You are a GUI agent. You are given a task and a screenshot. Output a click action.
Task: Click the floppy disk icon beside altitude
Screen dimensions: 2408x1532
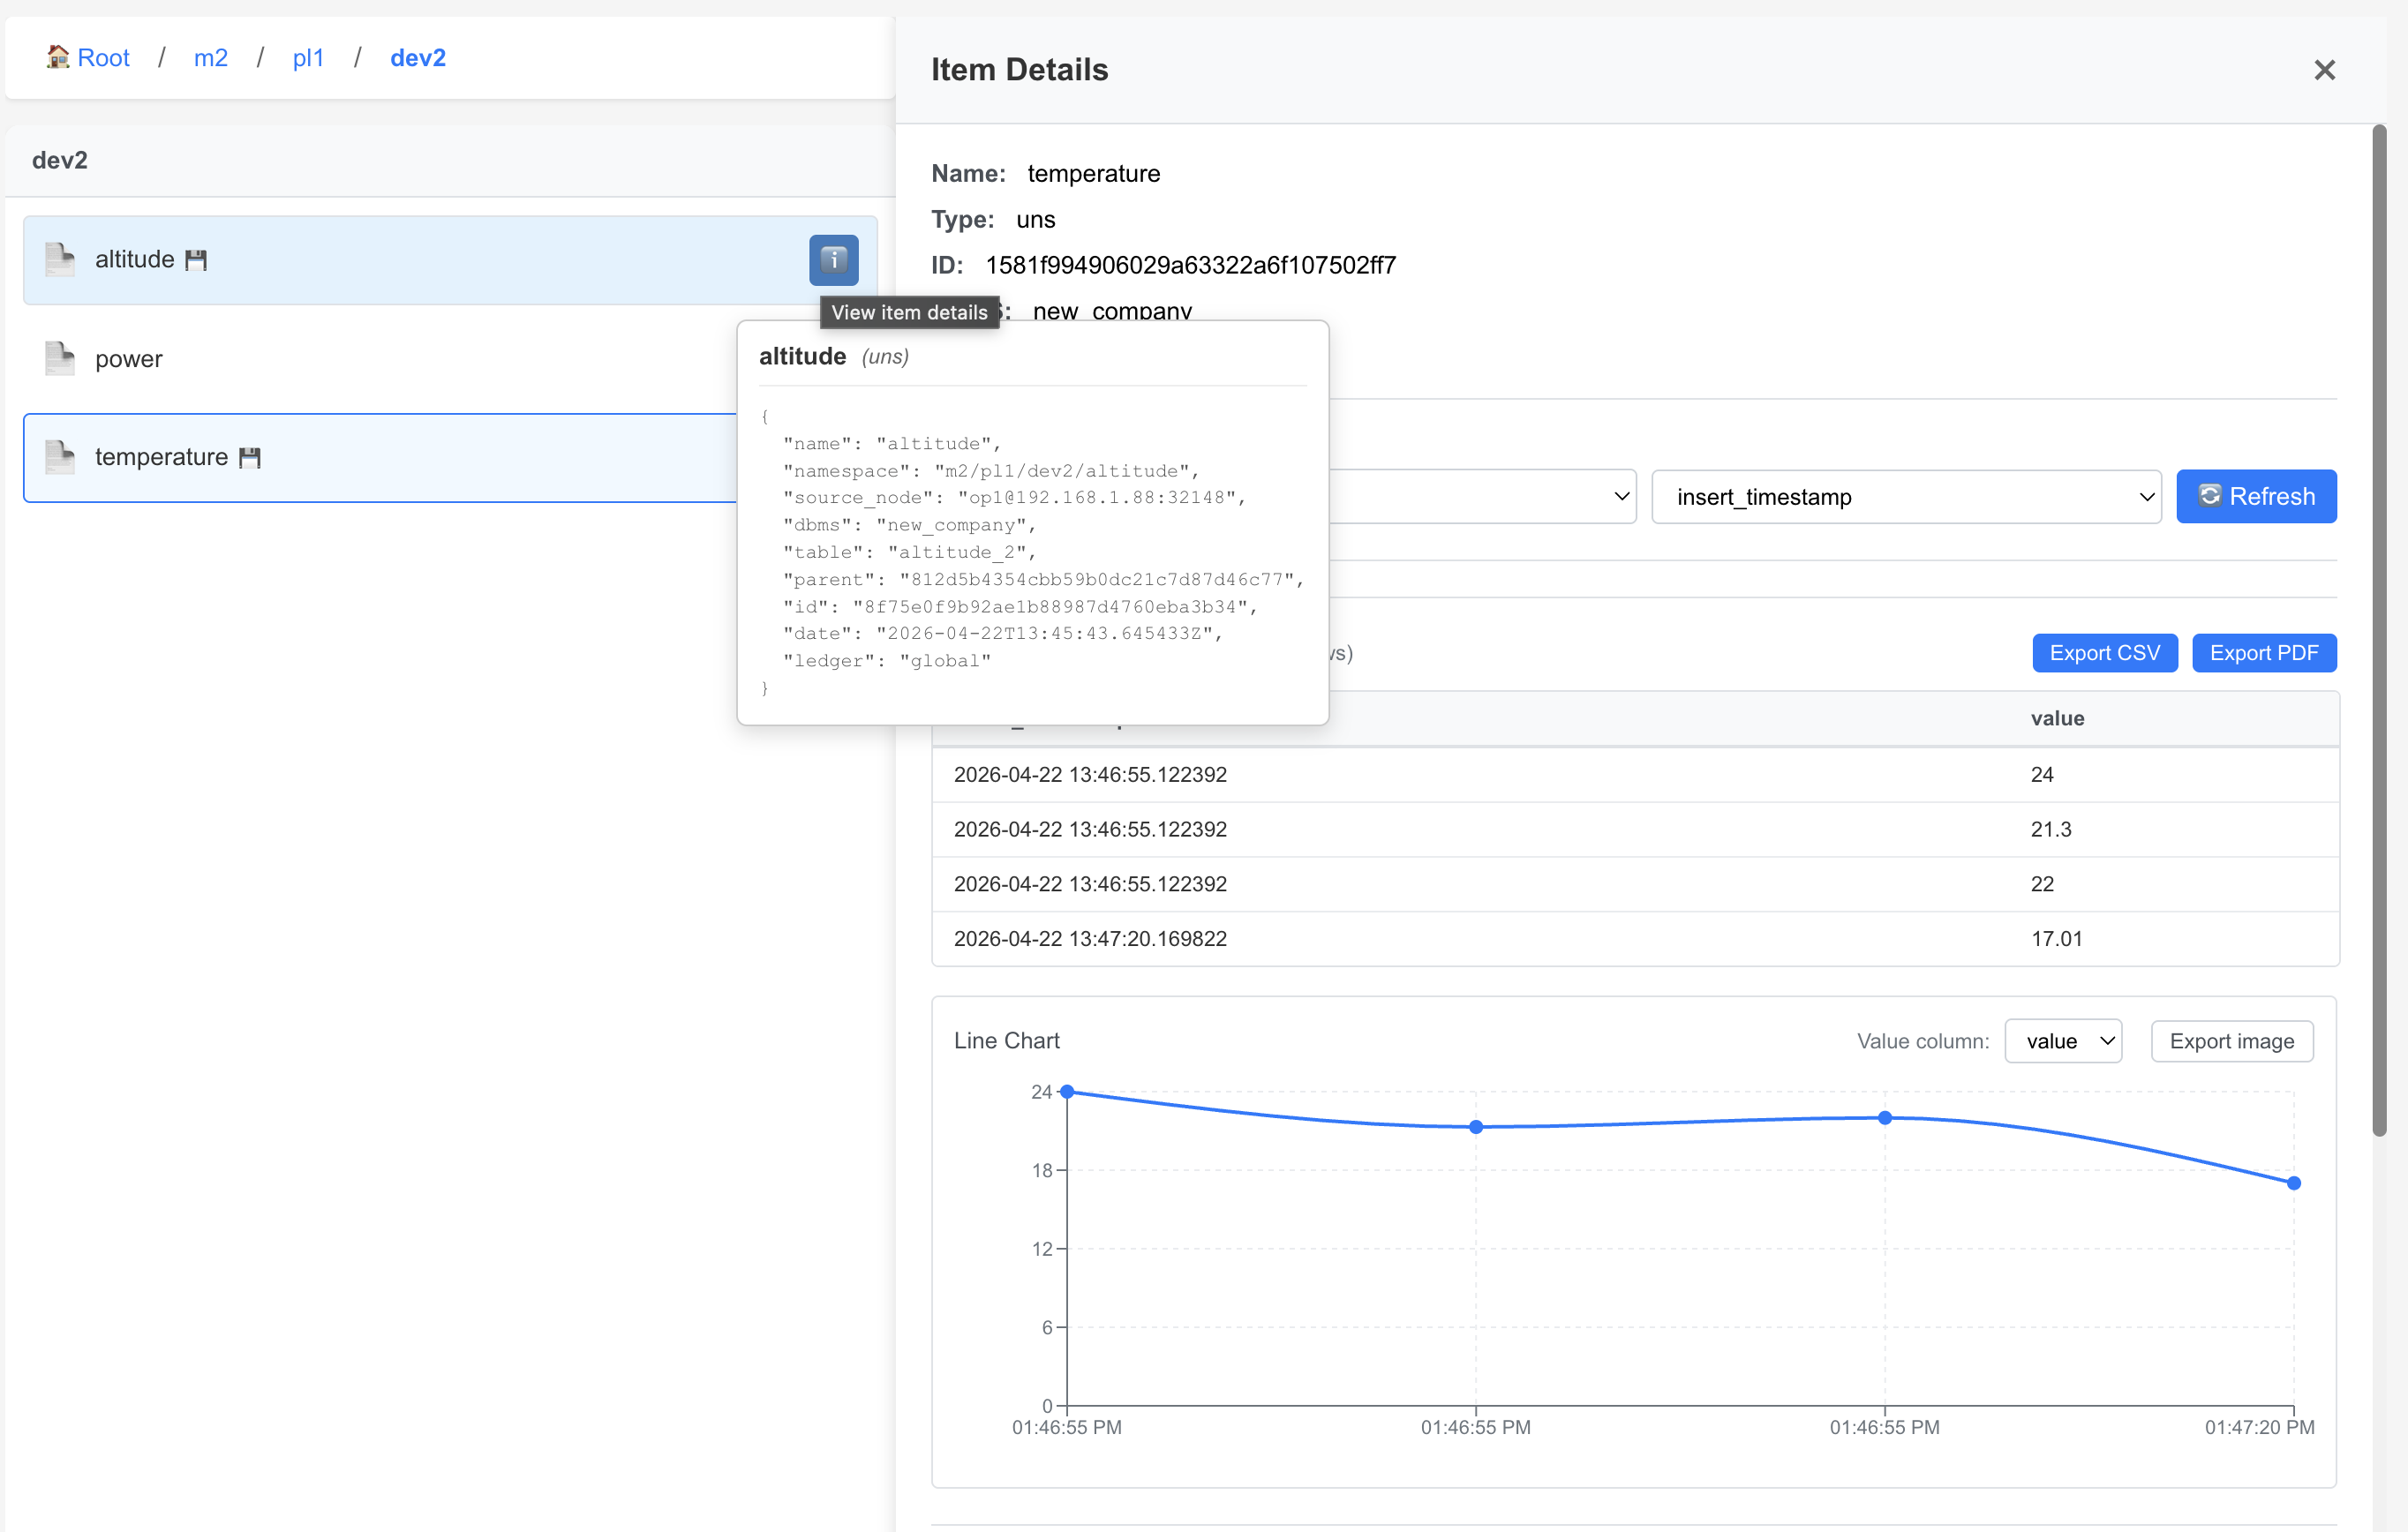pyautogui.click(x=196, y=260)
